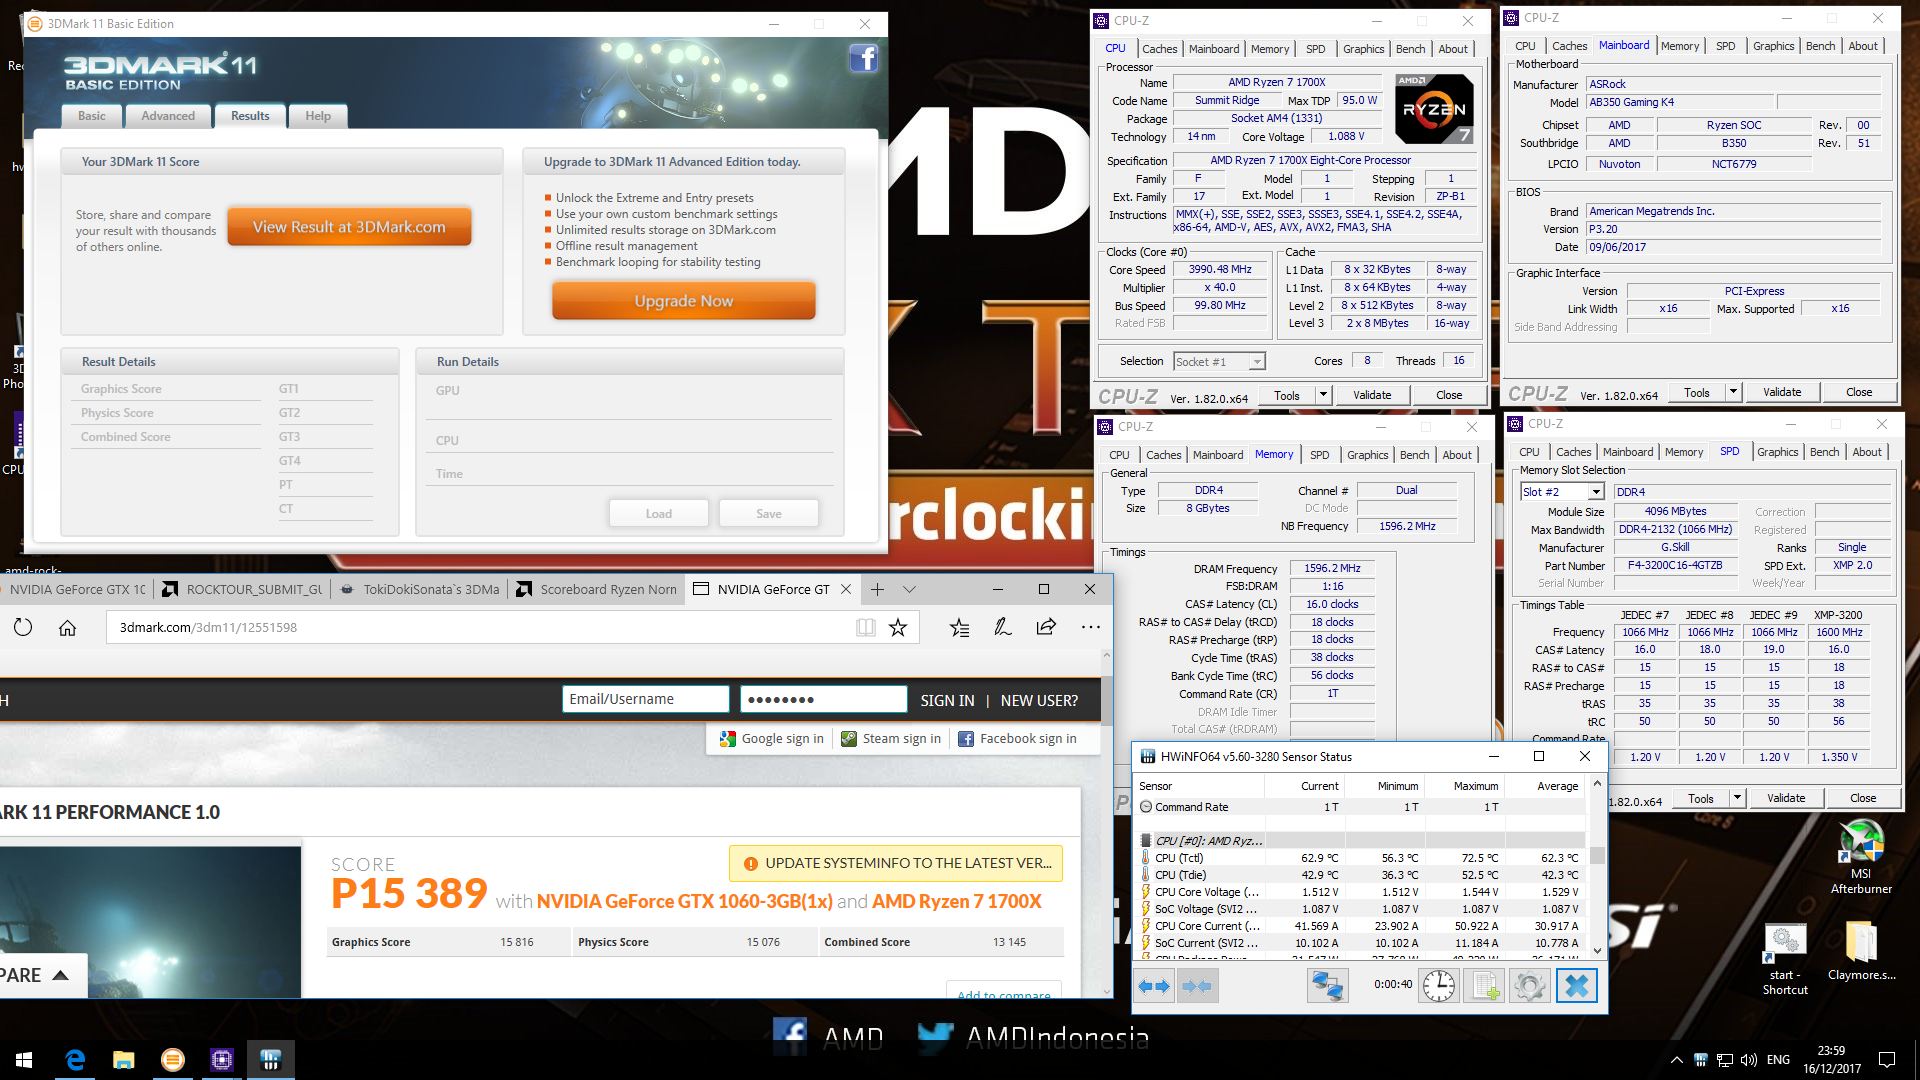Click HWiNFO collapse columns arrows button
The height and width of the screenshot is (1080, 1920).
click(1197, 986)
